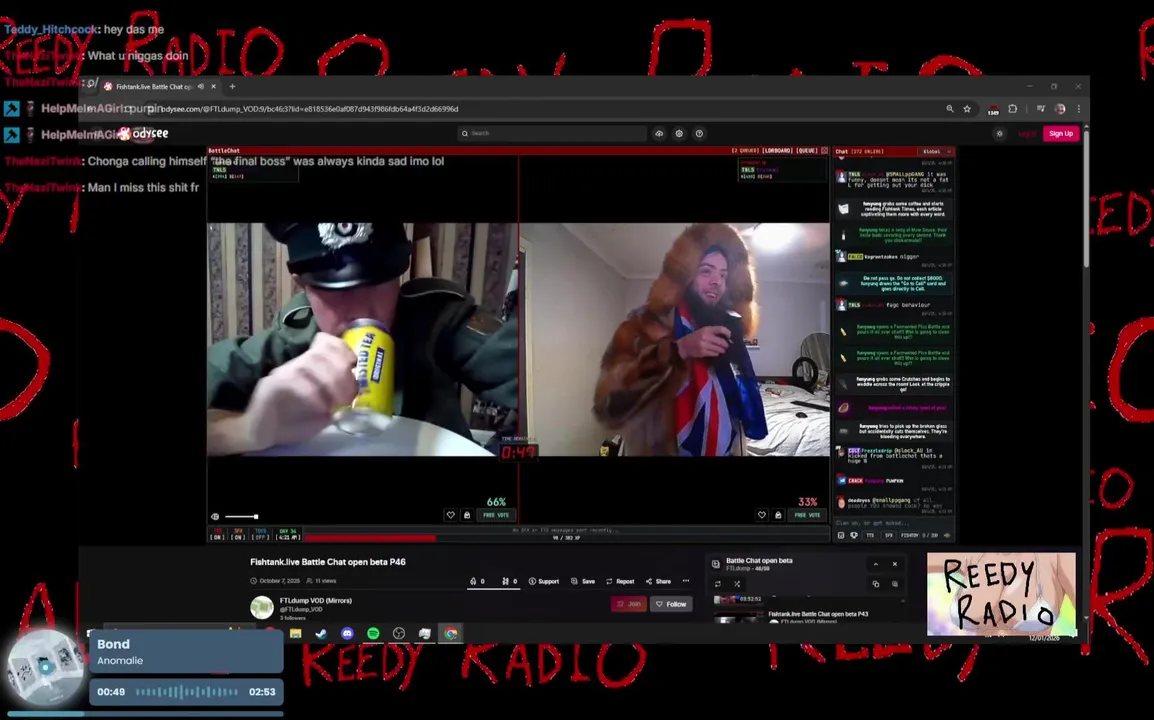Adjust the embedded stream volume slider
The width and height of the screenshot is (1154, 720).
click(x=241, y=517)
